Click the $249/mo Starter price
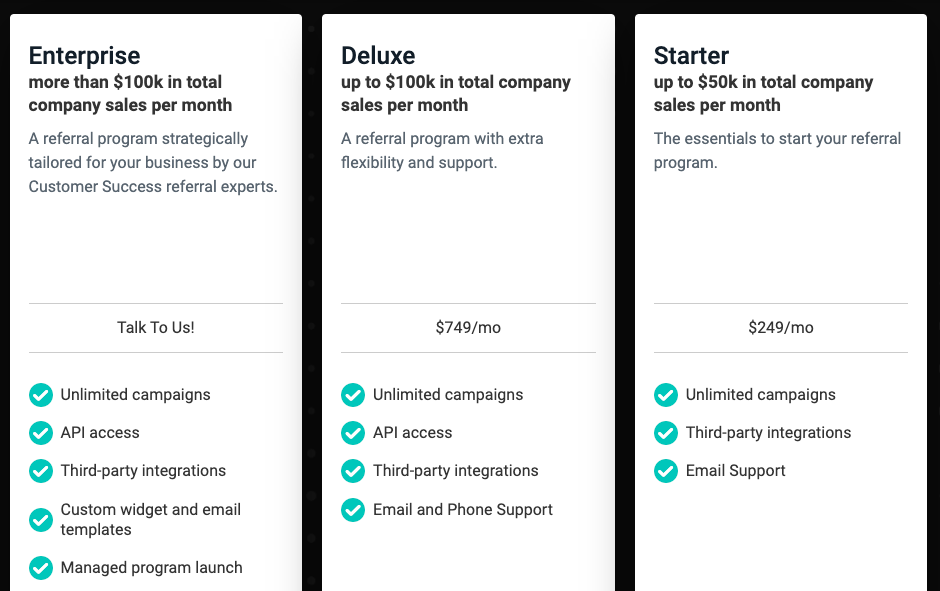Screen dimensions: 940x591 (x=781, y=328)
